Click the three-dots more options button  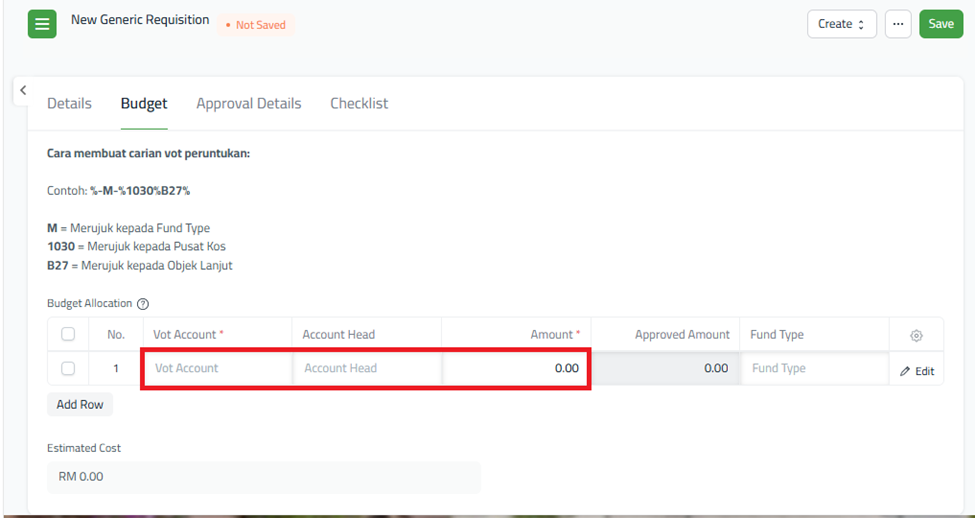(898, 24)
